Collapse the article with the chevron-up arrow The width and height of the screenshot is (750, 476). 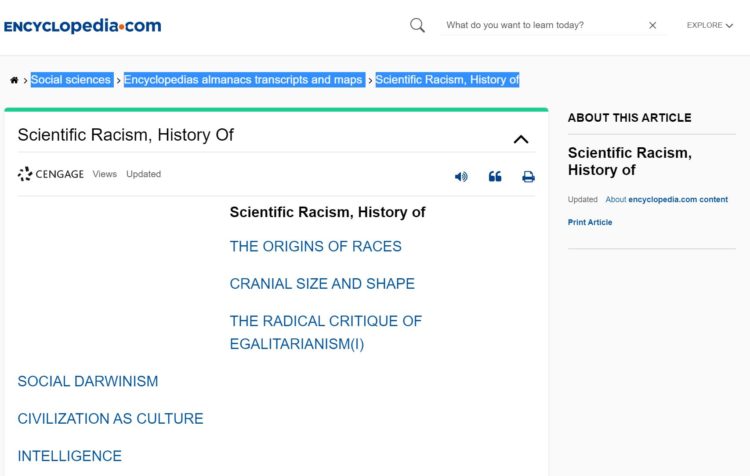pos(521,139)
